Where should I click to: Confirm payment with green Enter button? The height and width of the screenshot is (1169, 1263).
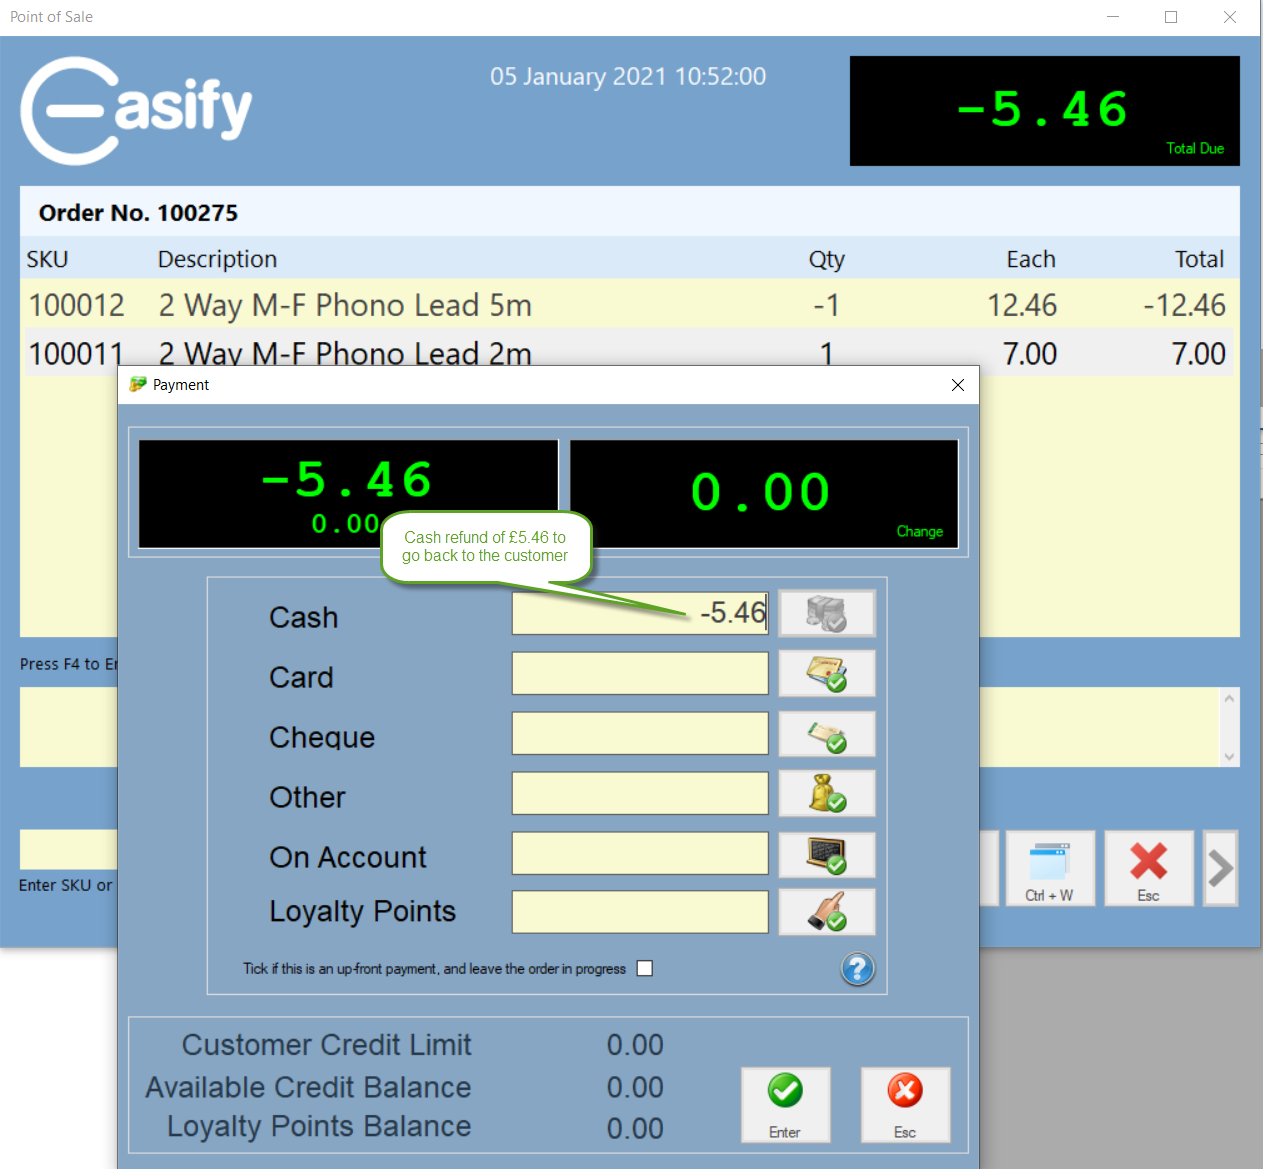pos(785,1104)
